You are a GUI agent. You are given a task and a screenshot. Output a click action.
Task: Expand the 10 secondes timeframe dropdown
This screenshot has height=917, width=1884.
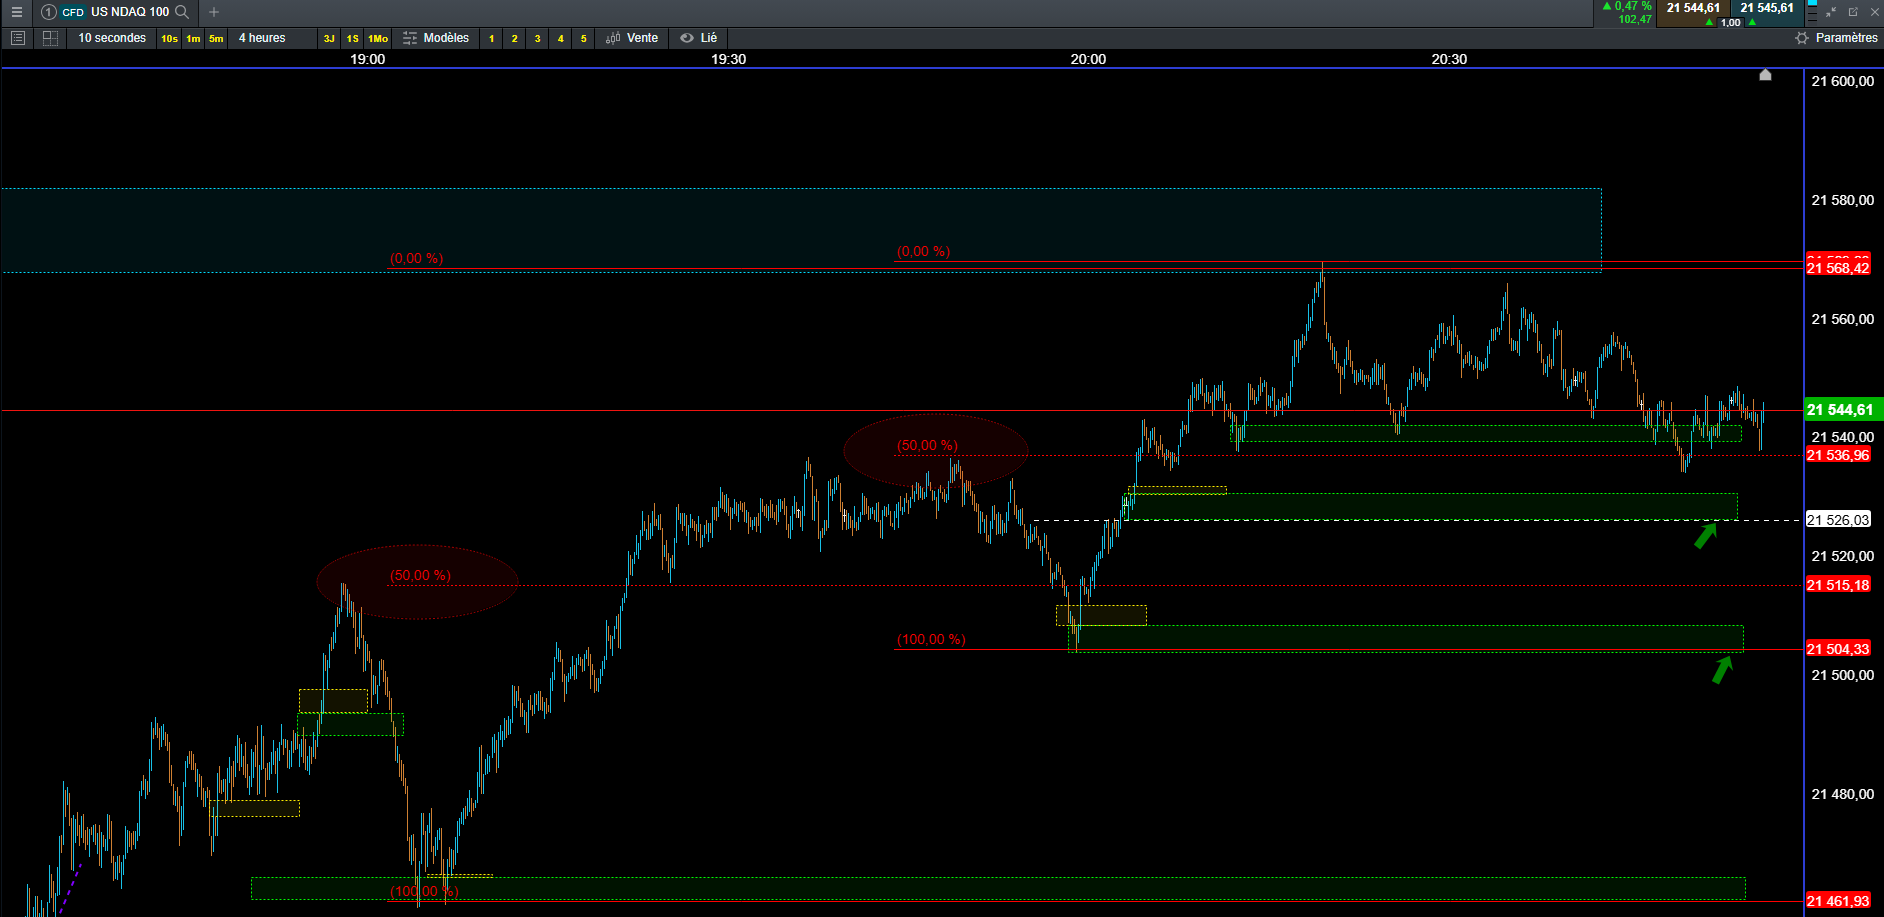click(112, 38)
